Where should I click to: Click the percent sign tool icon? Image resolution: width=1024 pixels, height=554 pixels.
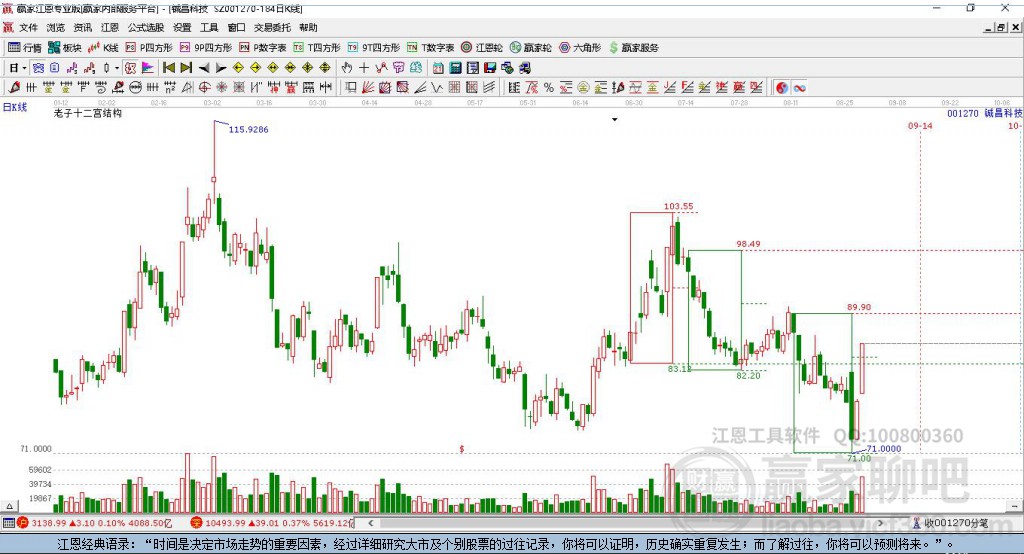tap(549, 88)
